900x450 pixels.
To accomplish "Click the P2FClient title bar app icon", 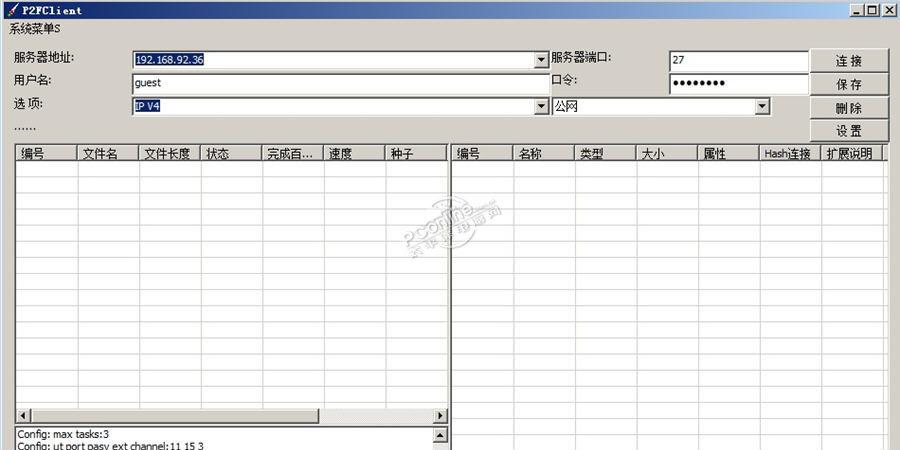I will click(x=12, y=10).
